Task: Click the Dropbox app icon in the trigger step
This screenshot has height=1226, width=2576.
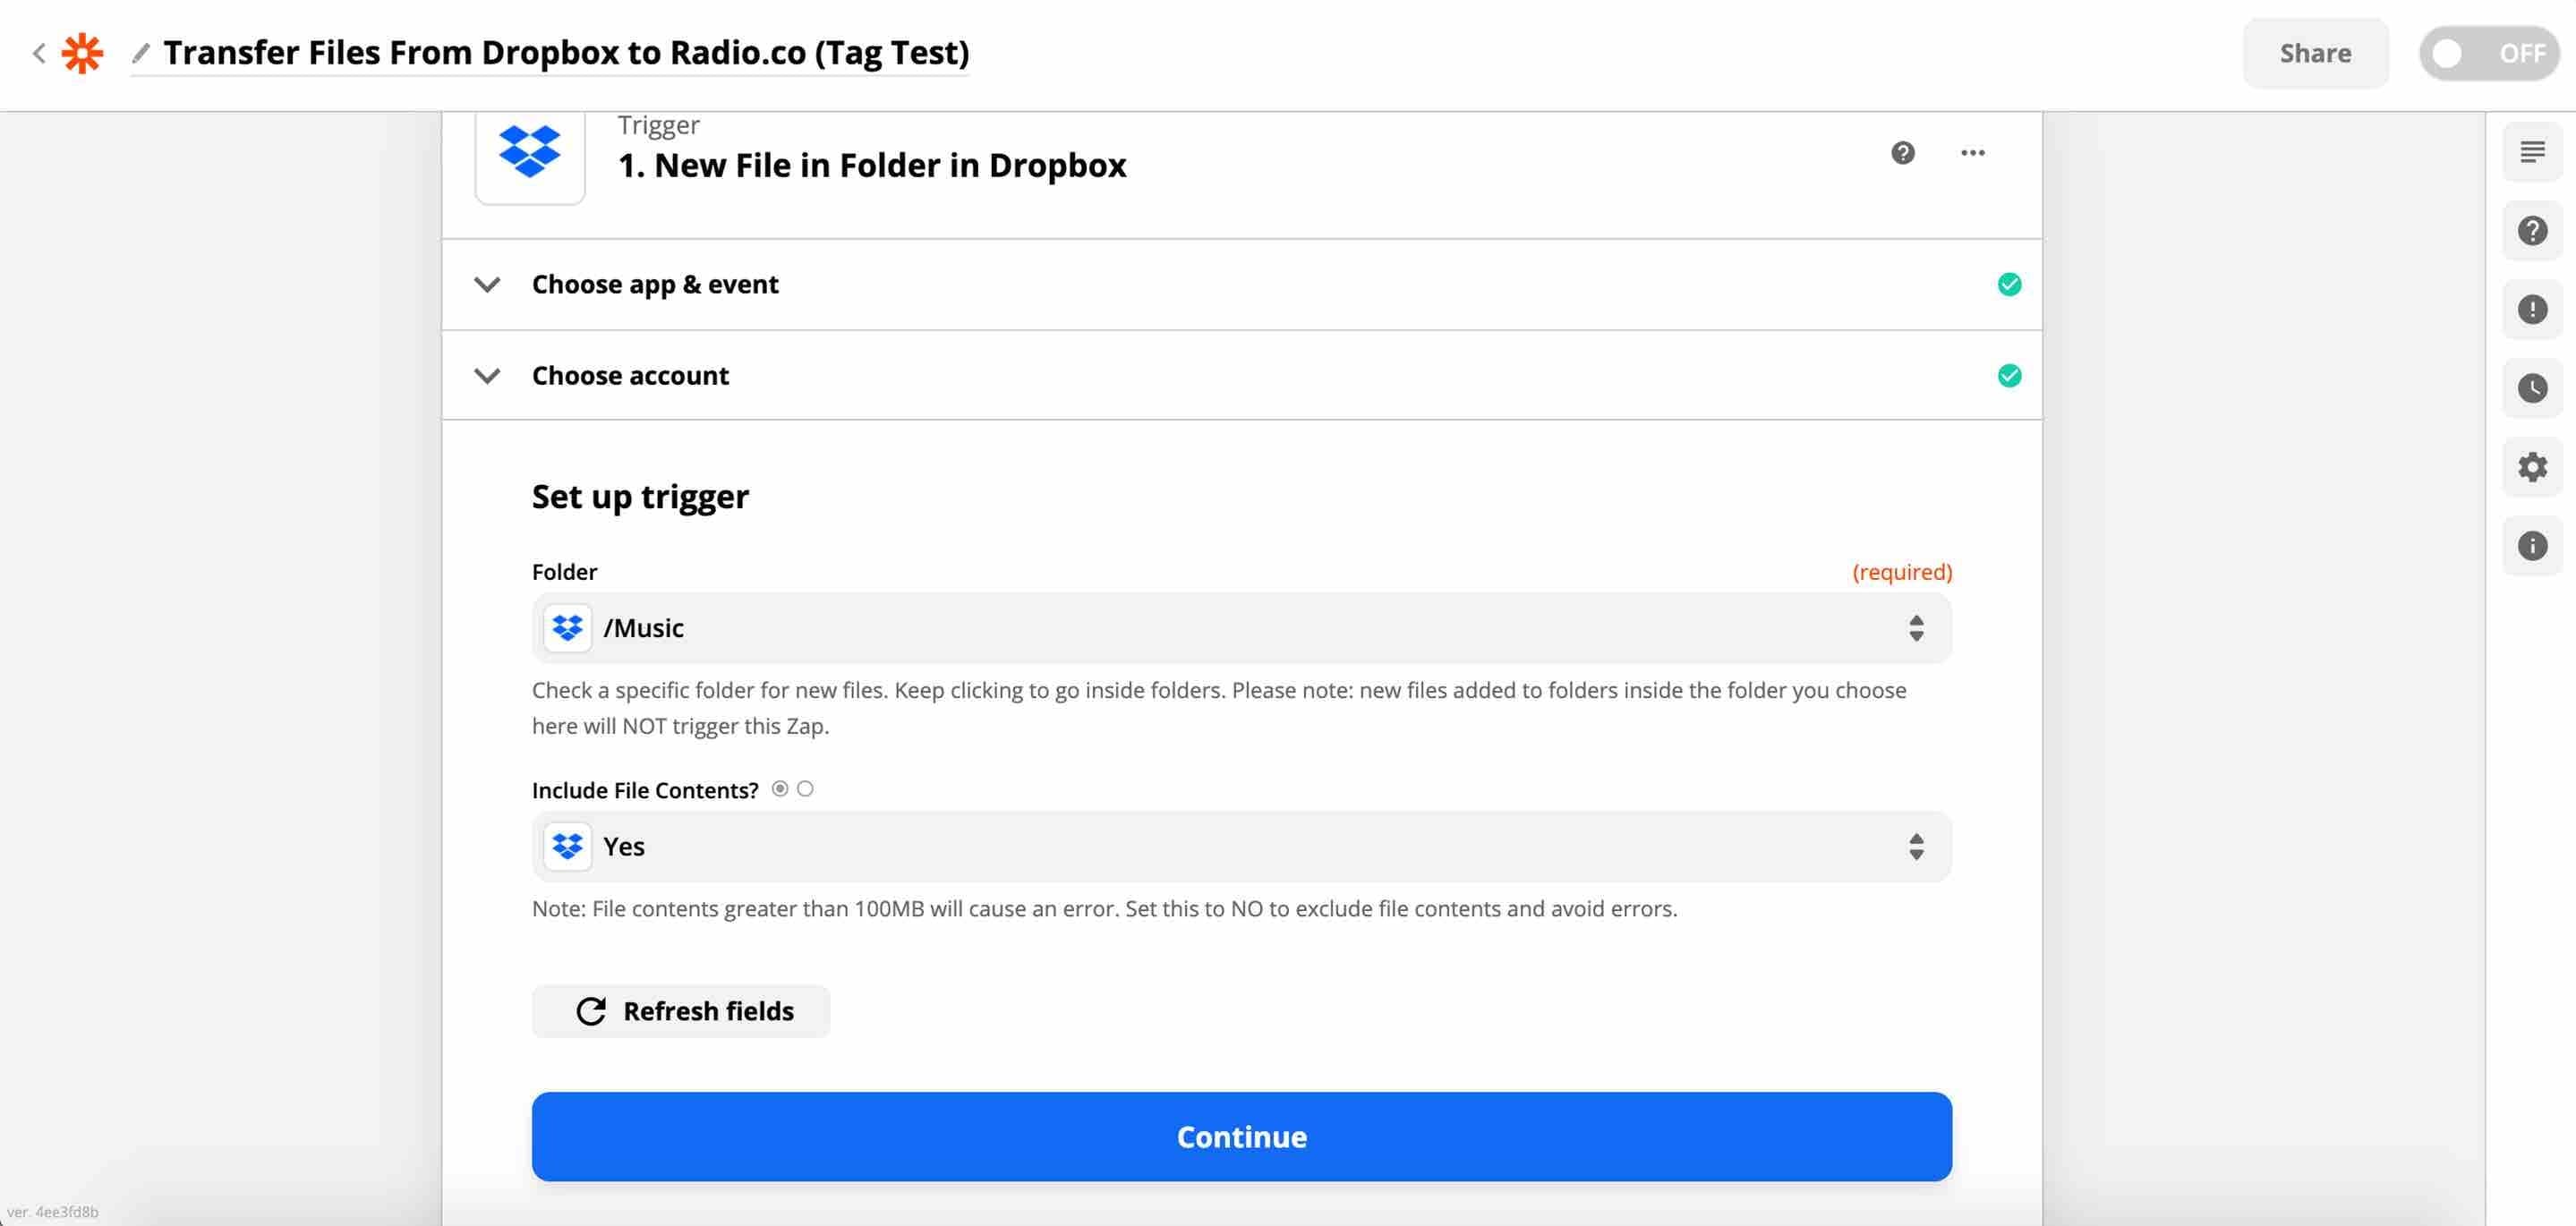Action: (x=529, y=155)
